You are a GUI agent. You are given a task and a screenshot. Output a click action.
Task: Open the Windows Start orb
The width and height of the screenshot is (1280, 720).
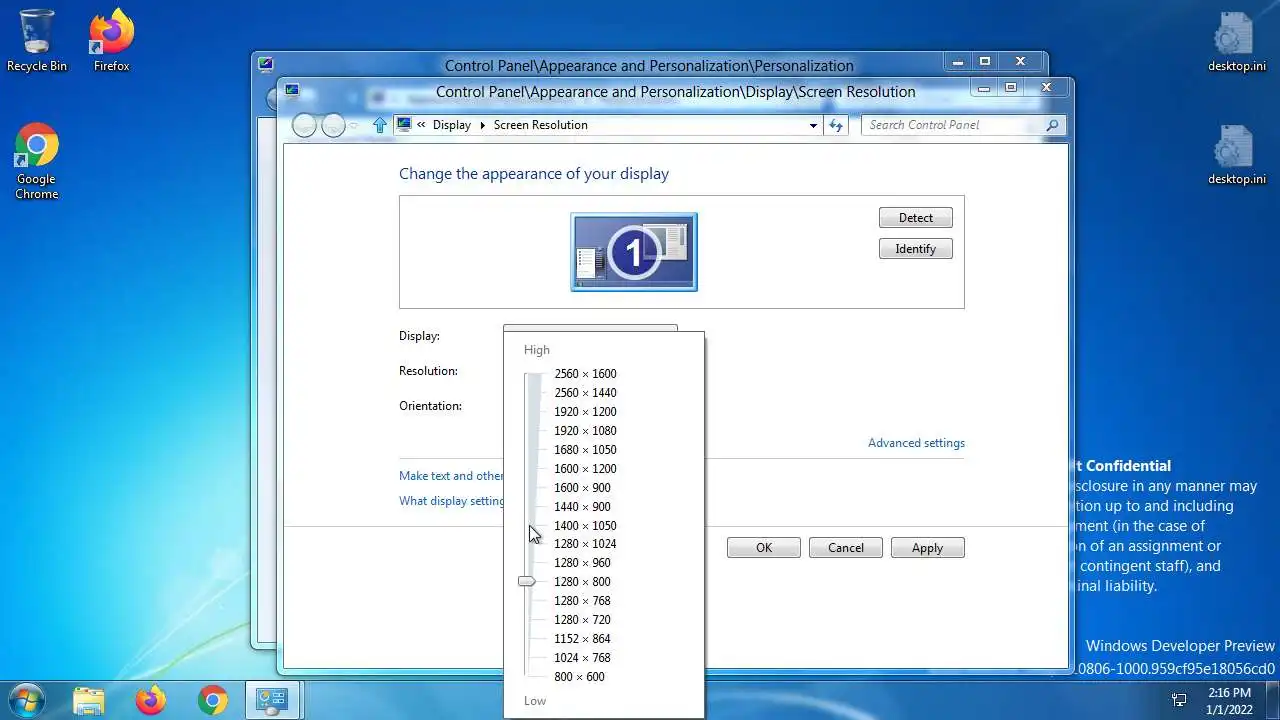click(x=25, y=699)
